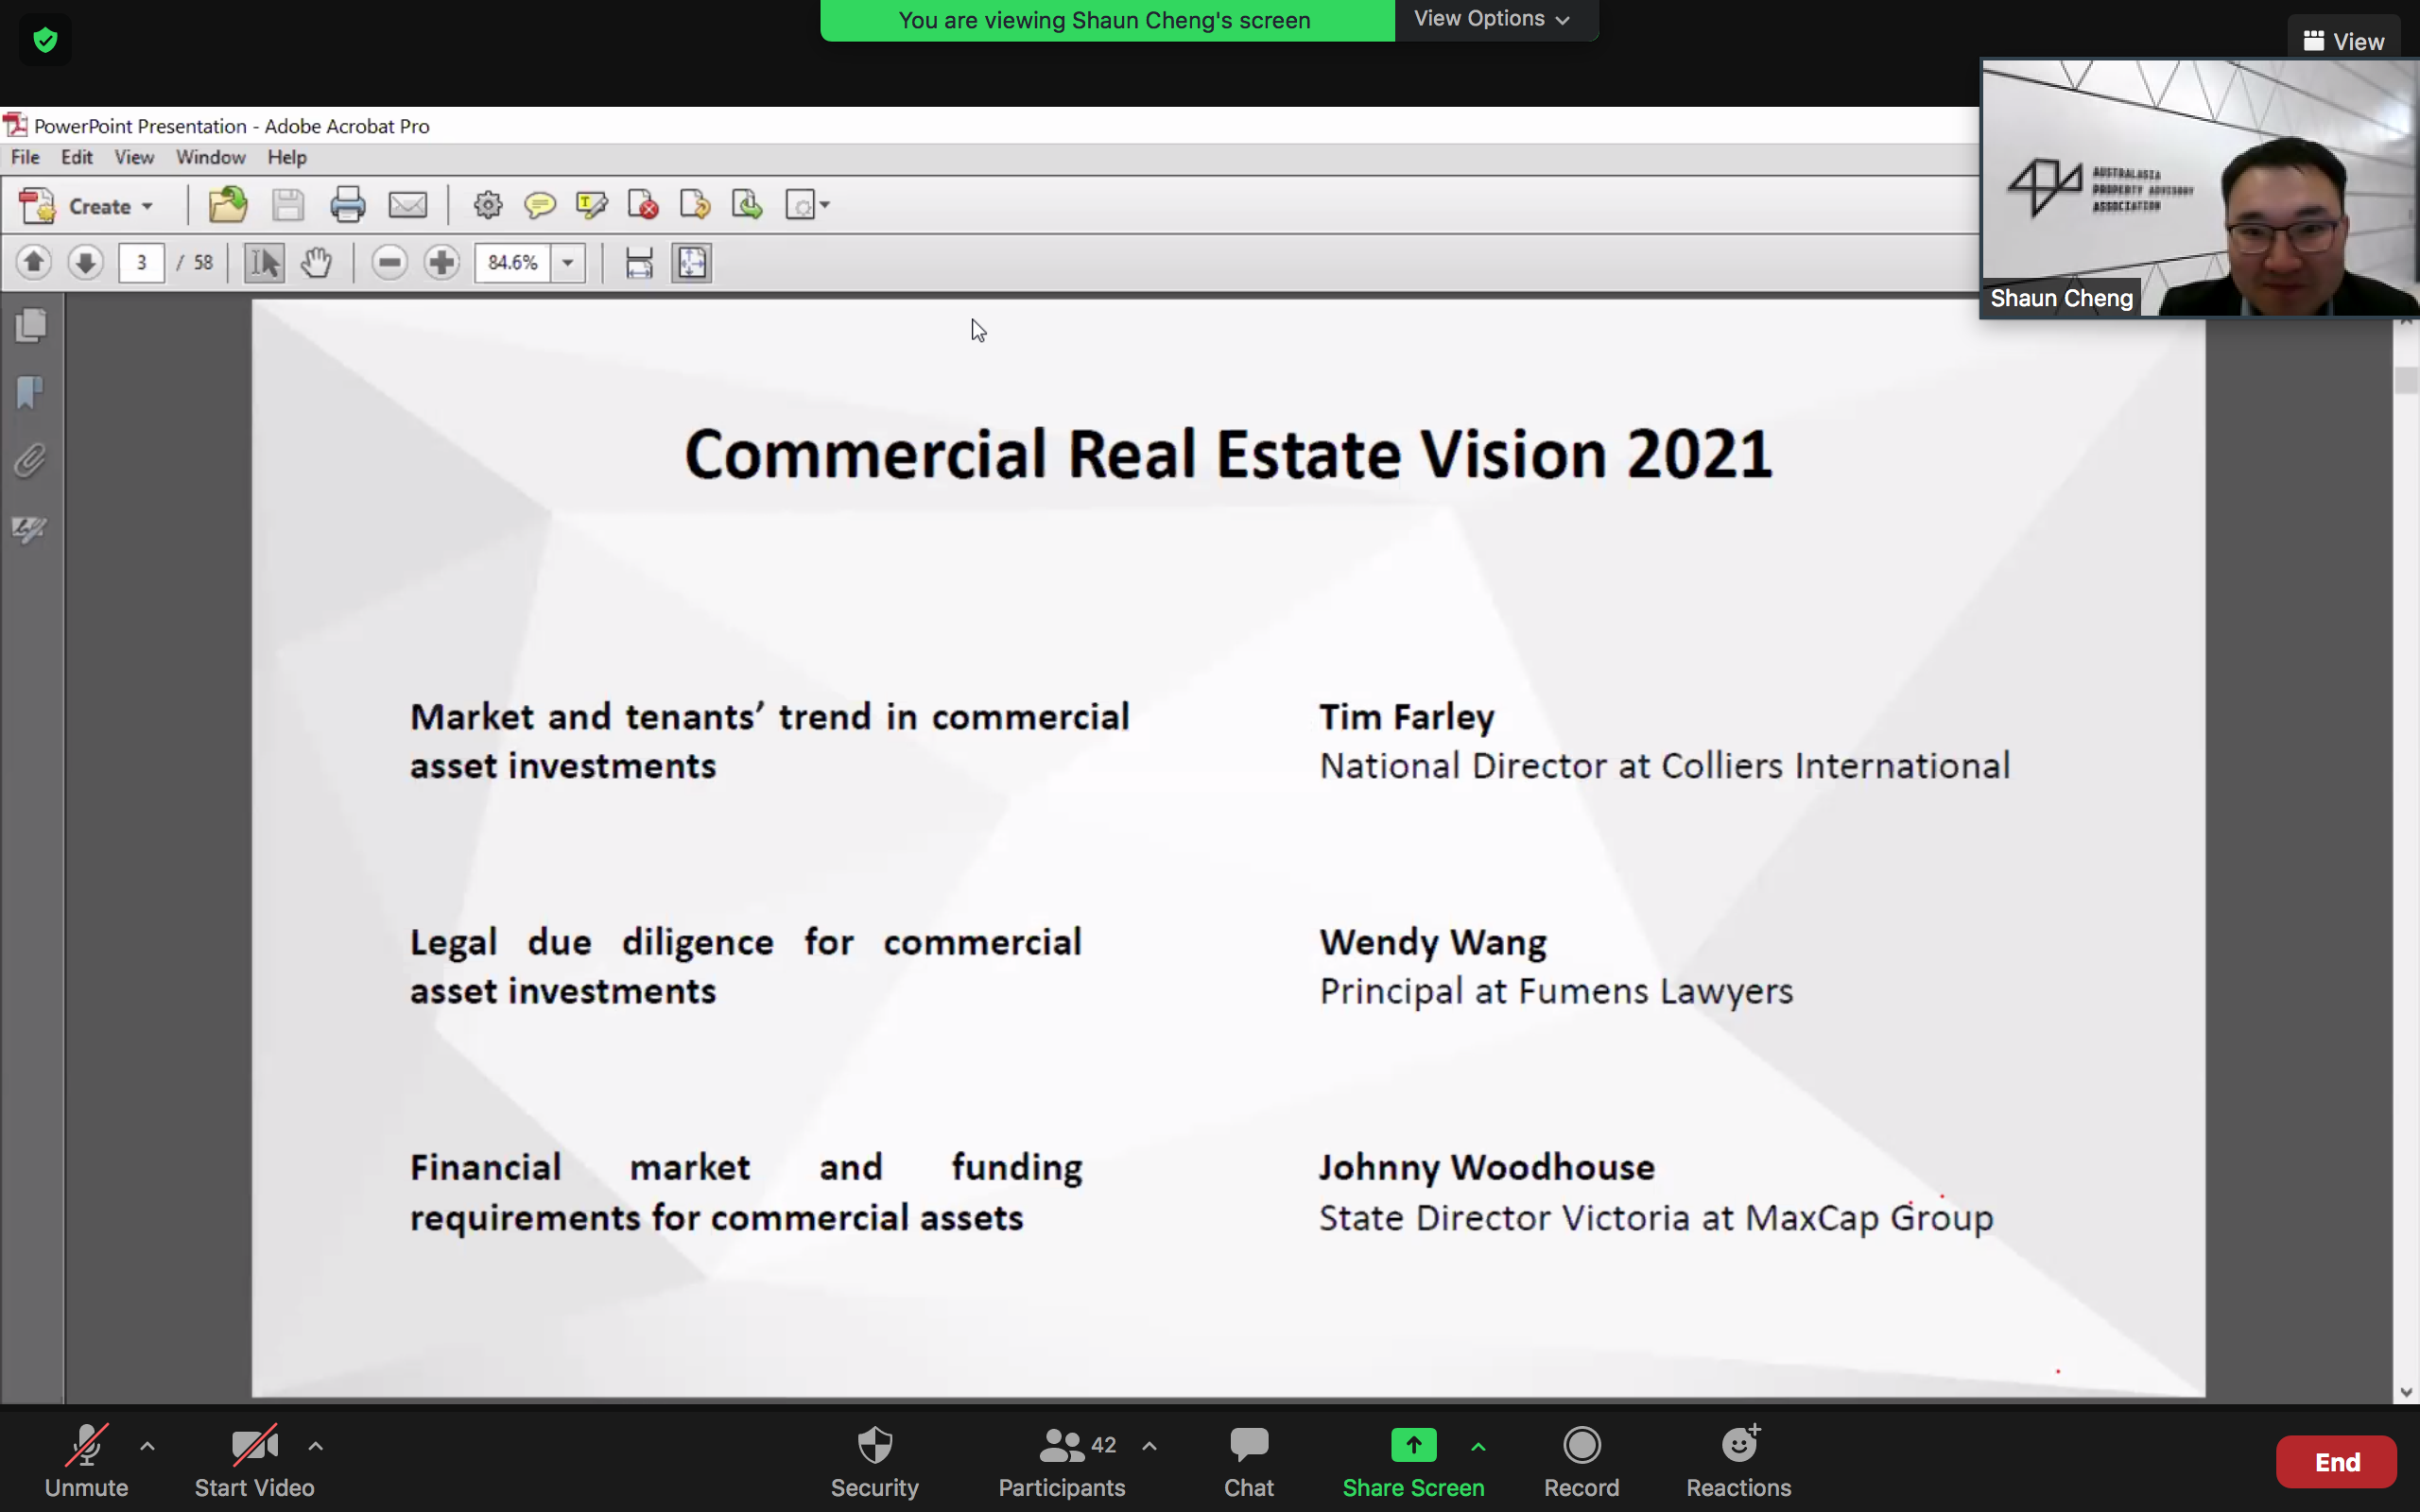Viewport: 2420px width, 1512px height.
Task: Go to previous page with up arrow
Action: point(33,262)
